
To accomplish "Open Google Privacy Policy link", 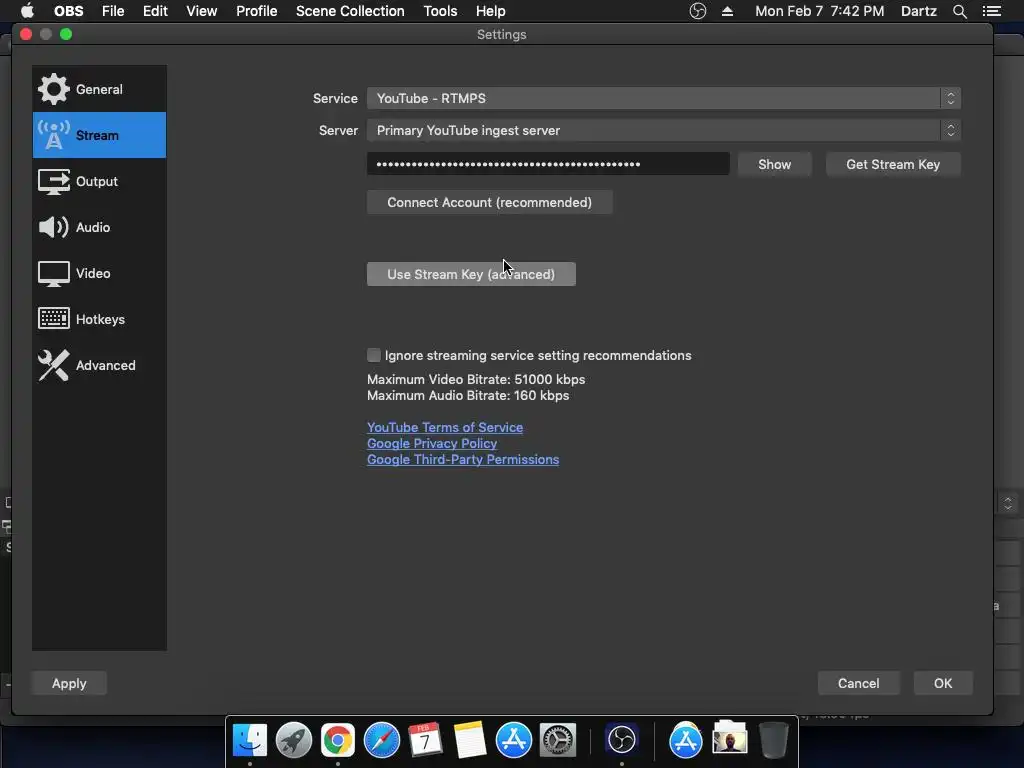I will (432, 443).
